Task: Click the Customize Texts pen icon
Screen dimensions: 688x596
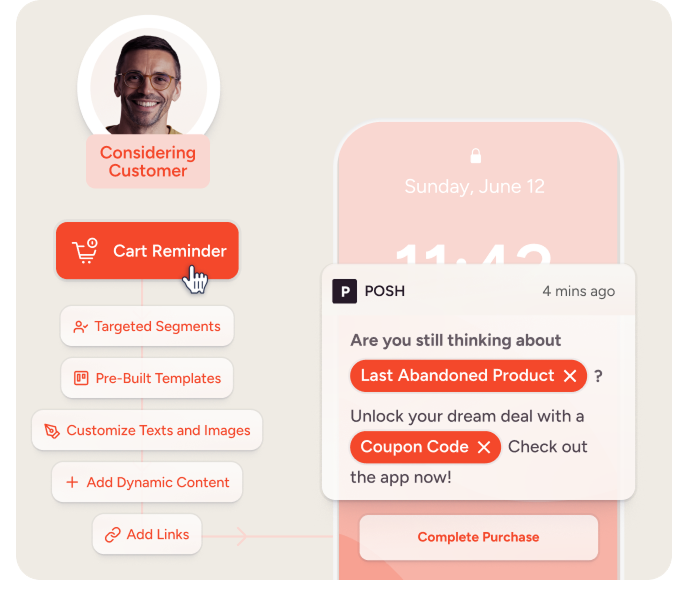Action: coord(52,431)
